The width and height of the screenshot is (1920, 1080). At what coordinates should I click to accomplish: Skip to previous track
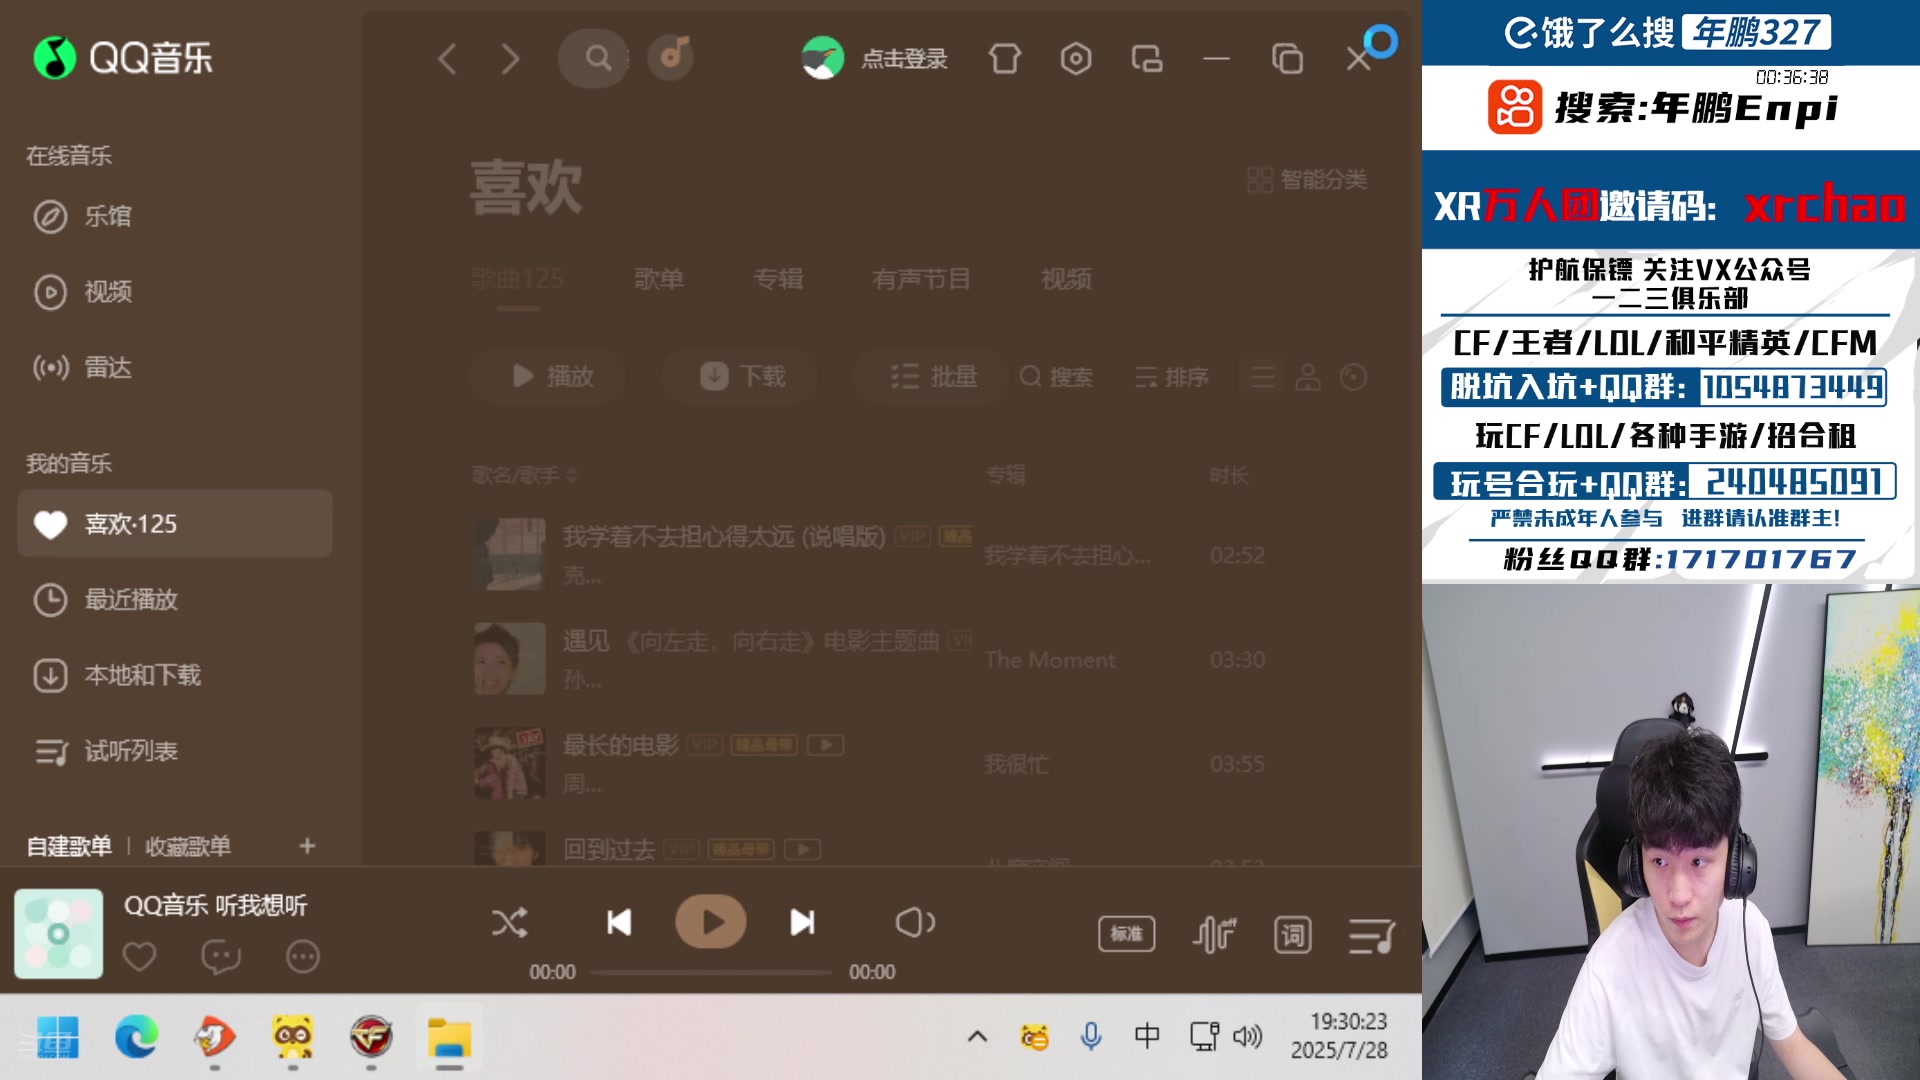click(x=619, y=922)
